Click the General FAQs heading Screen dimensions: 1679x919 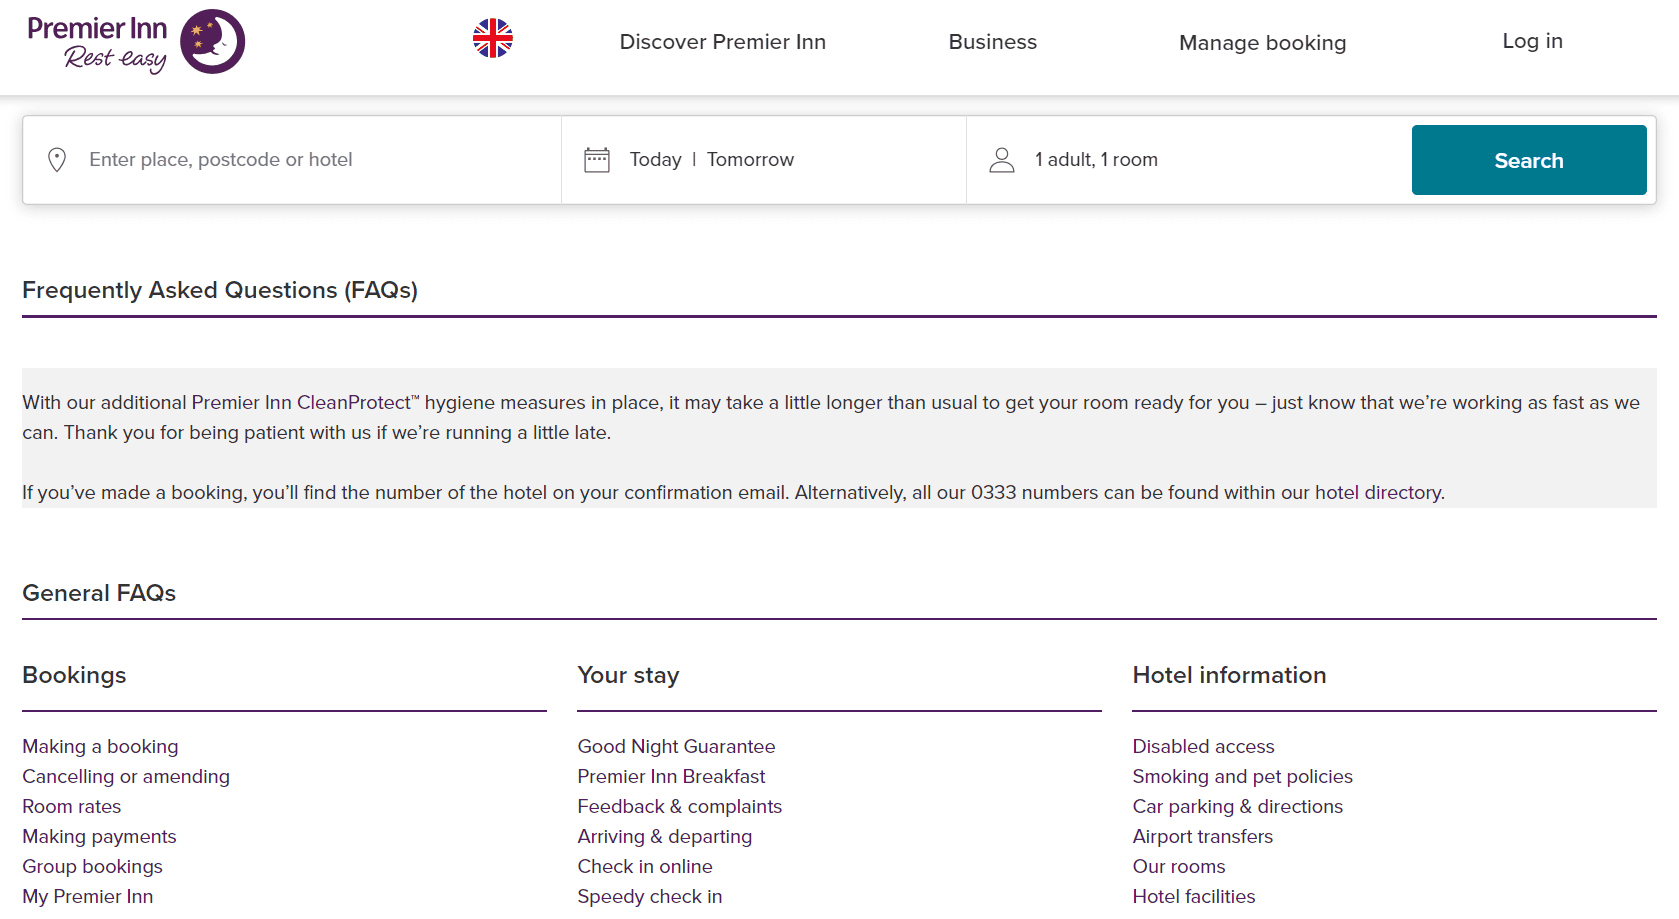(99, 593)
